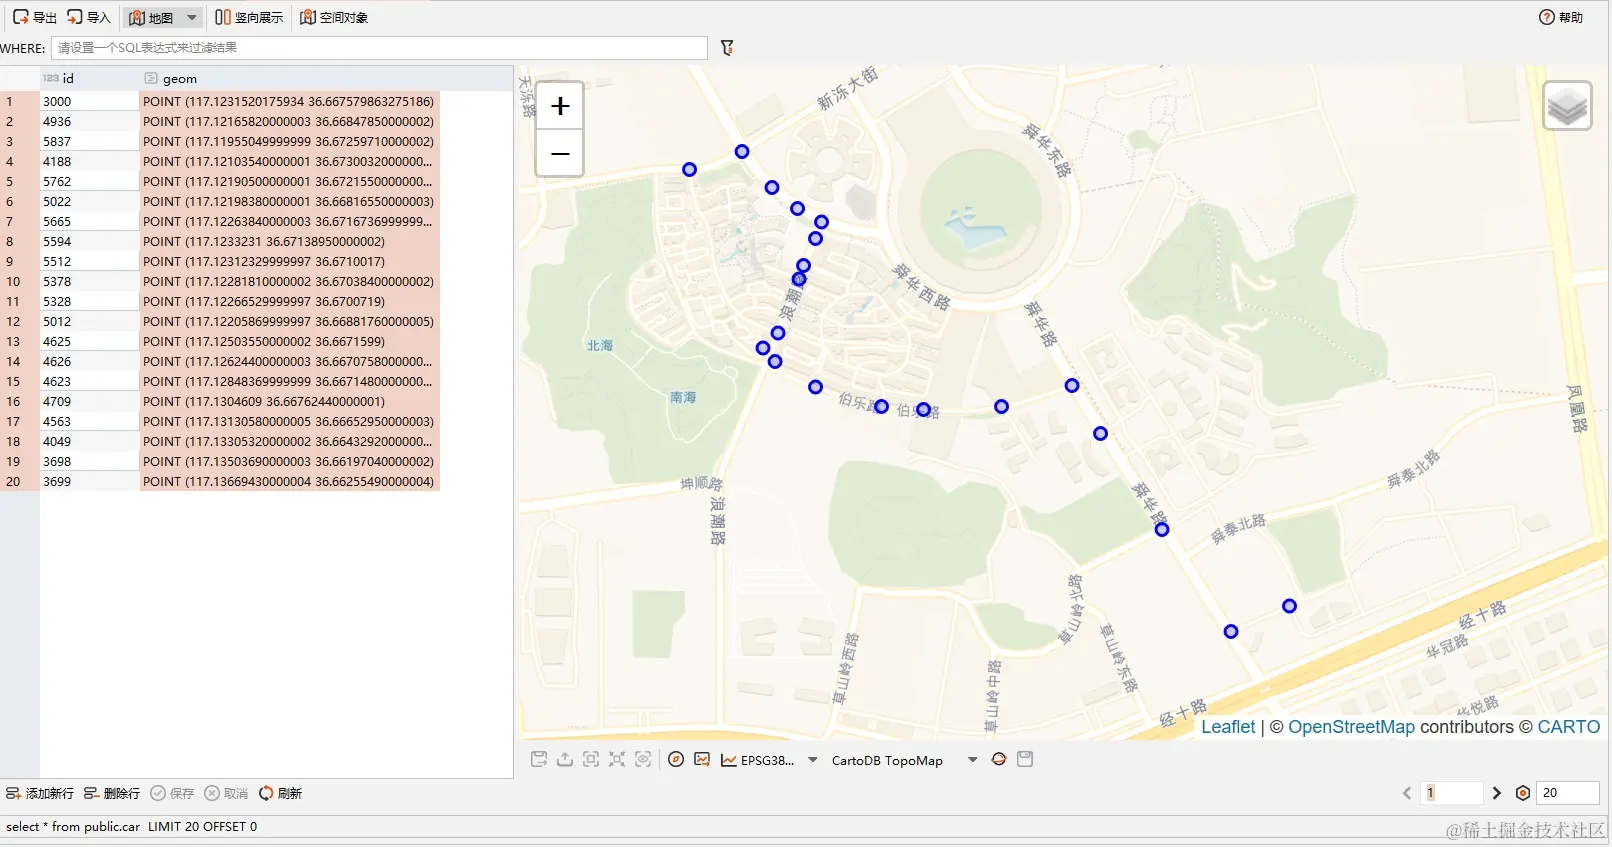Image resolution: width=1612 pixels, height=847 pixels.
Task: Click the 刷新 refresh button
Action: pos(280,793)
